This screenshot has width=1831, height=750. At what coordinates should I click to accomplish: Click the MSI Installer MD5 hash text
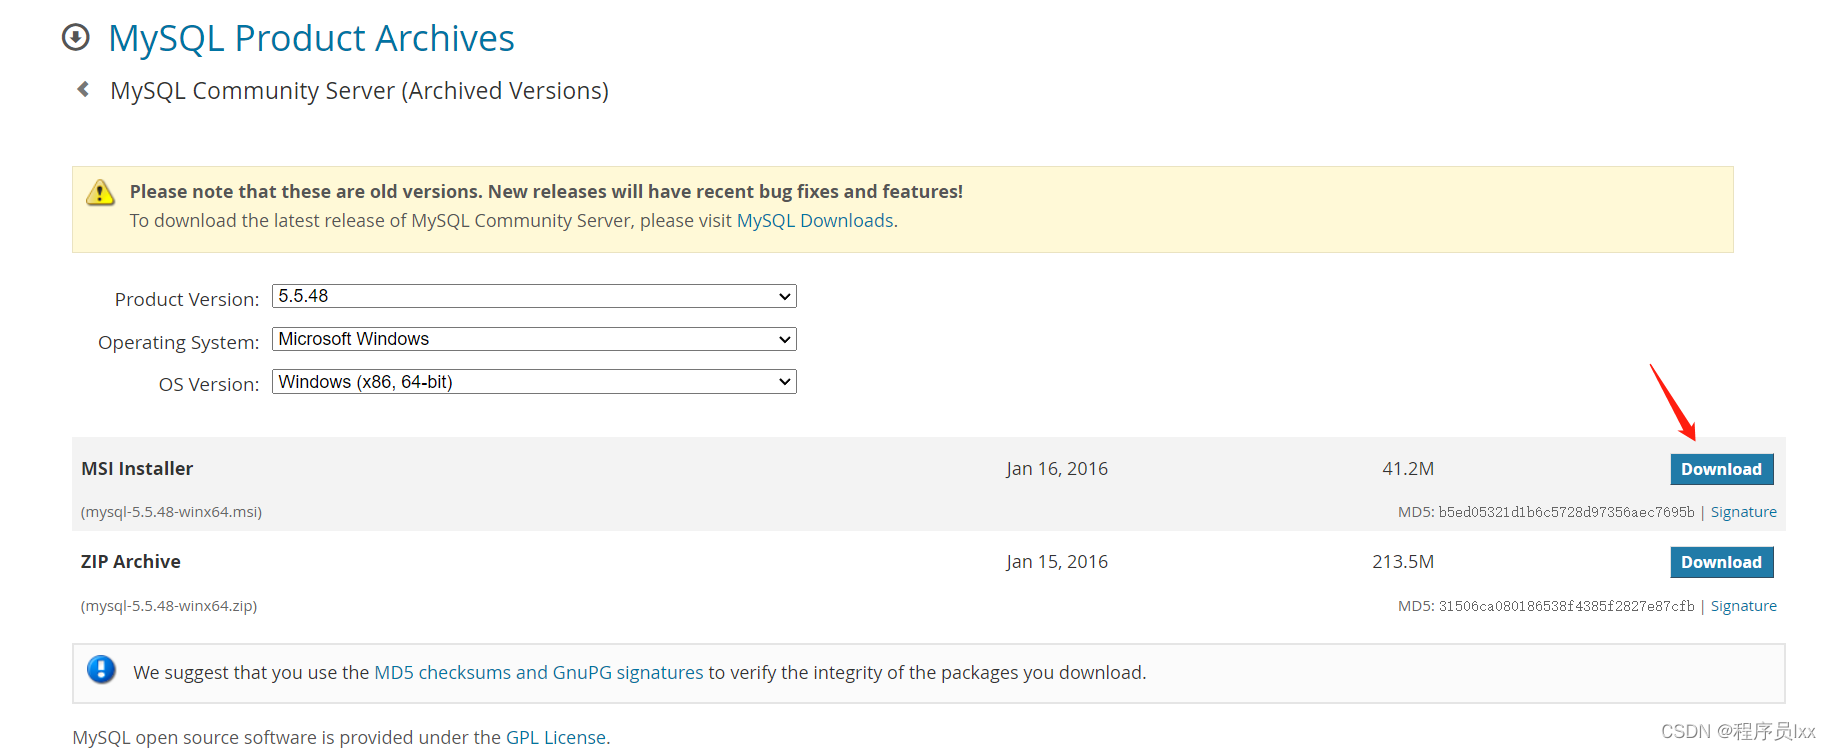point(1565,512)
